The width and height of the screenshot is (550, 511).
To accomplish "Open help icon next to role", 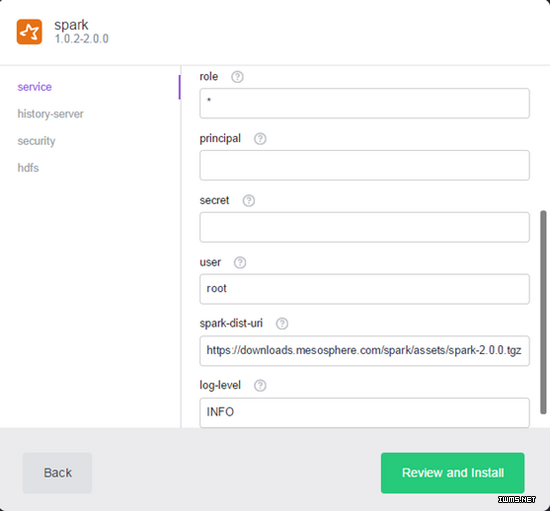I will coord(237,76).
